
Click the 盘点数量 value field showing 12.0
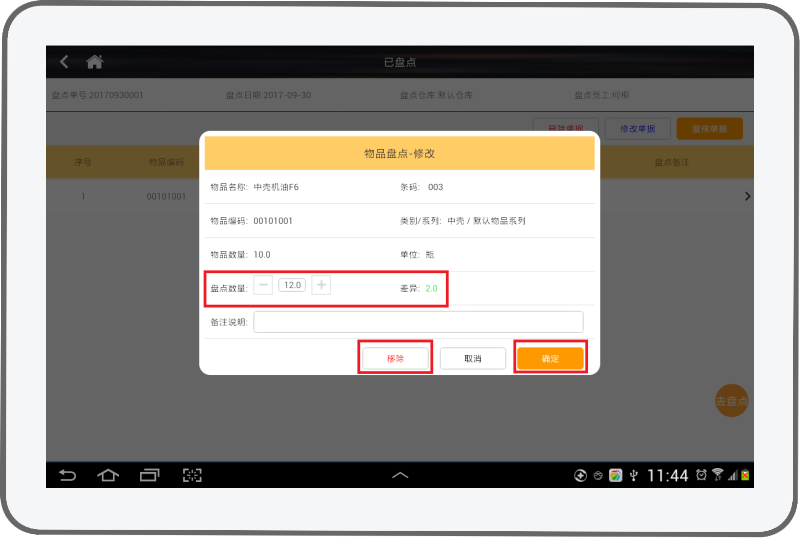[x=292, y=285]
